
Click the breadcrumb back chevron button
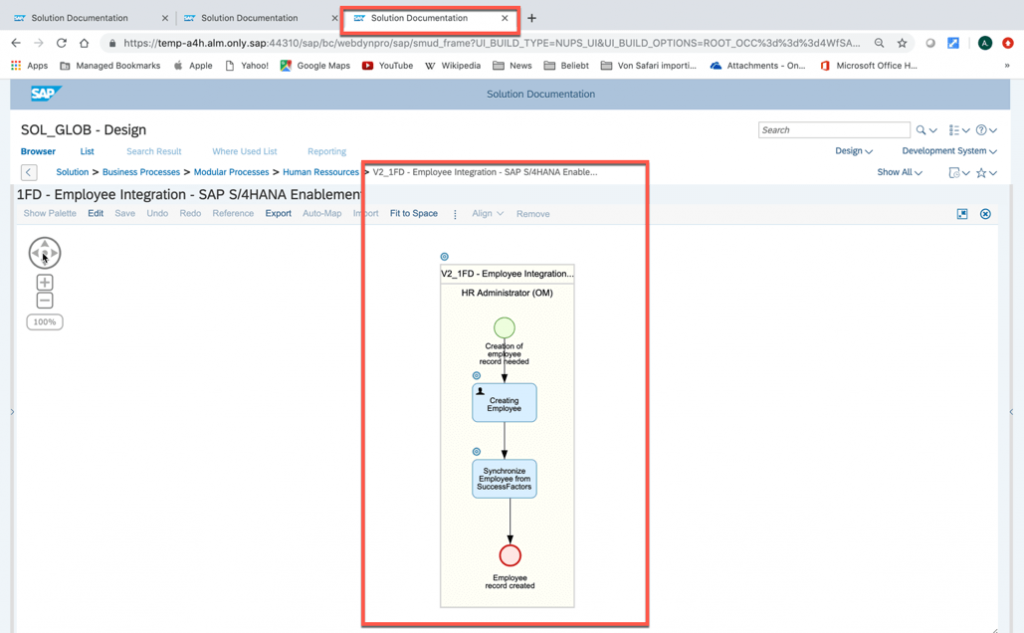pyautogui.click(x=29, y=172)
